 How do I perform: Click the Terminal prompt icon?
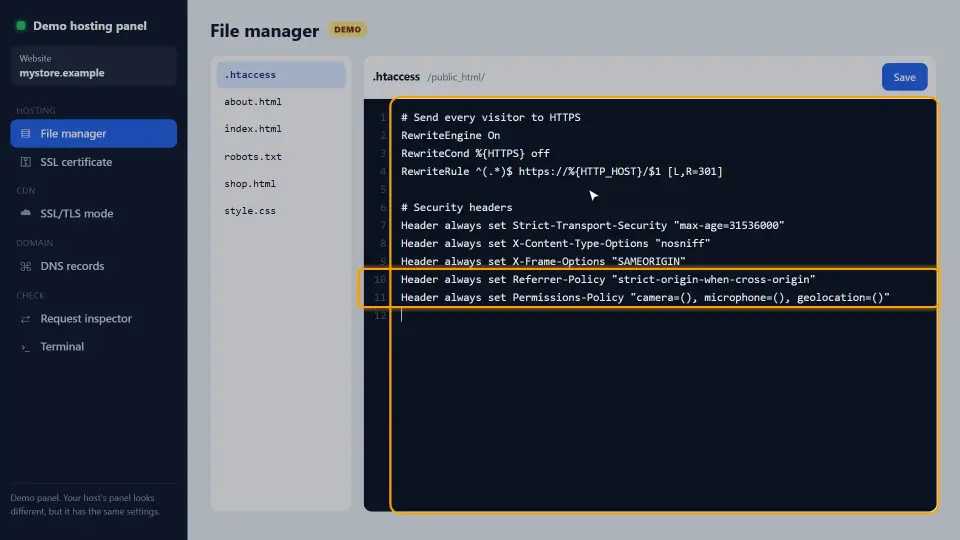pos(25,347)
